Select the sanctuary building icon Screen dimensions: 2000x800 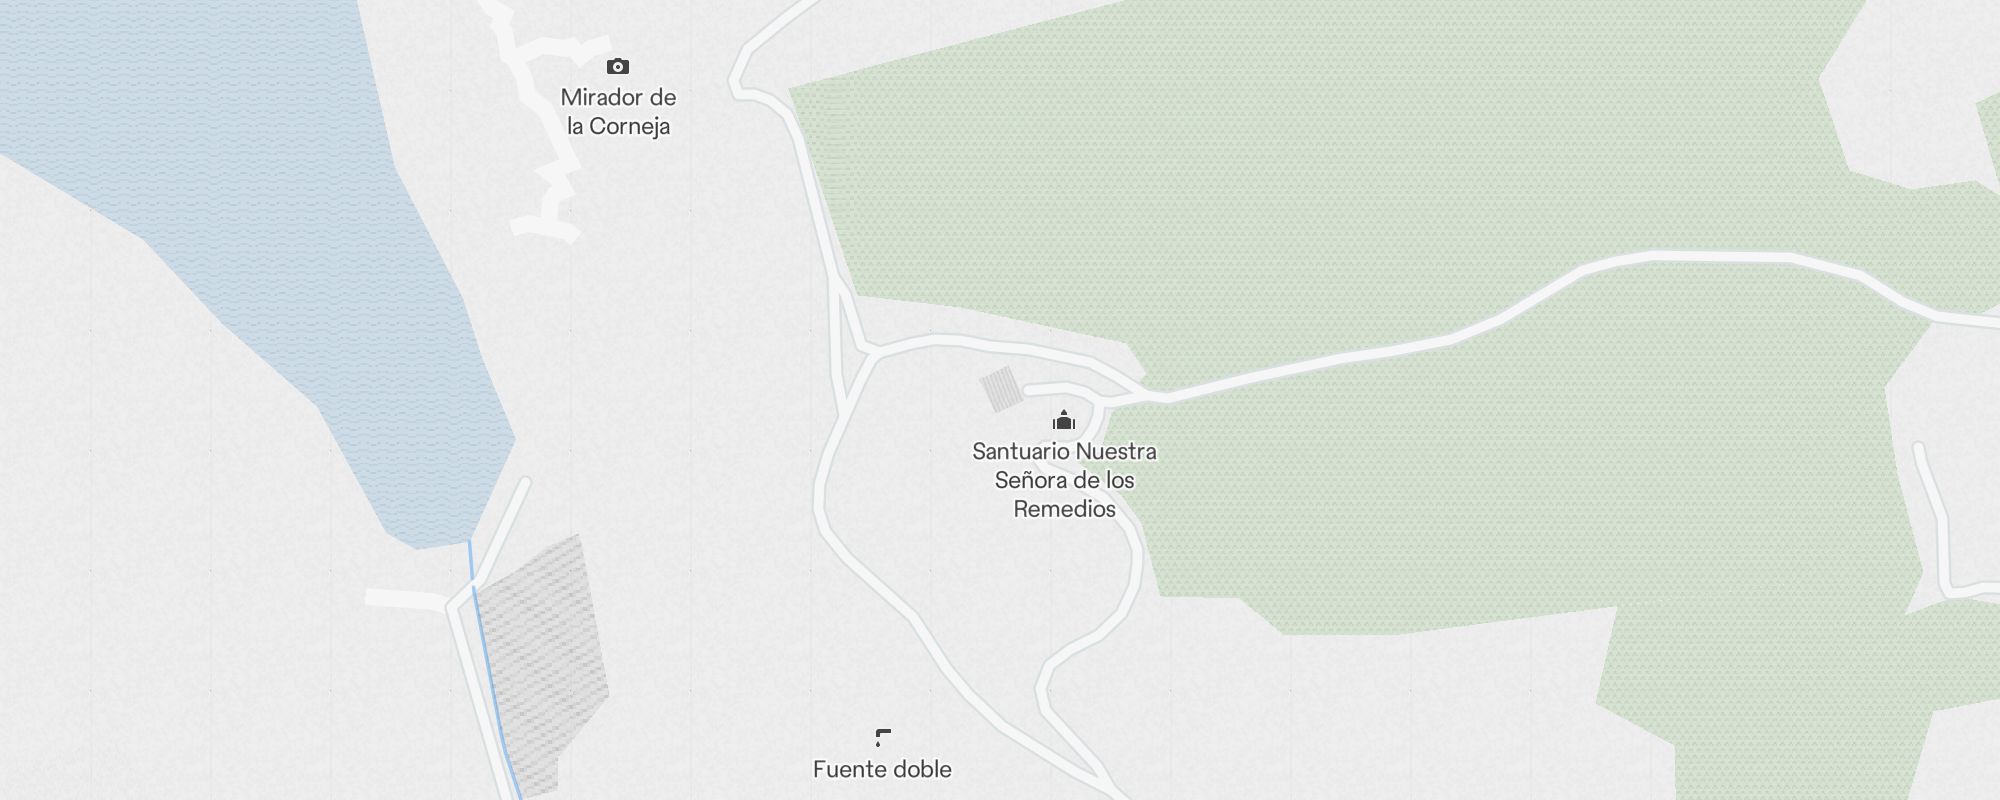[1064, 420]
